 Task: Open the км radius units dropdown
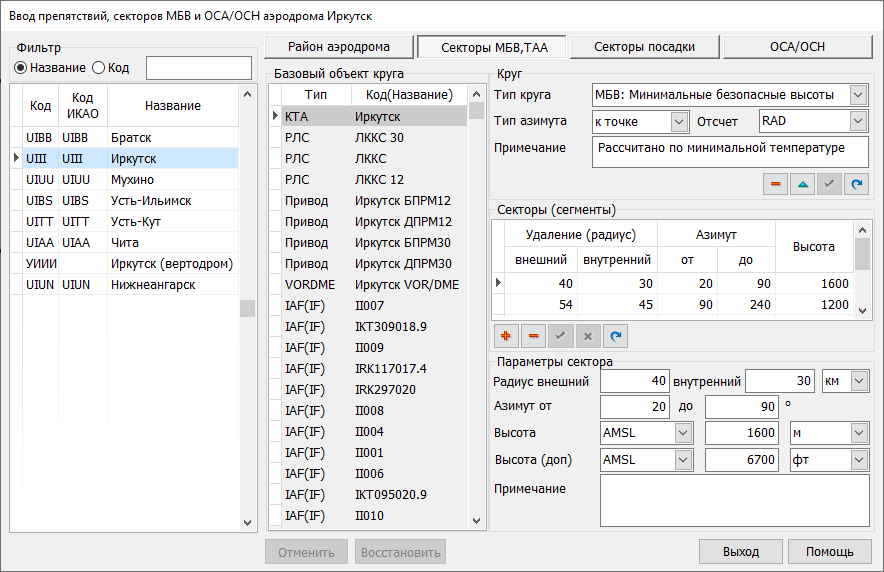coord(858,381)
